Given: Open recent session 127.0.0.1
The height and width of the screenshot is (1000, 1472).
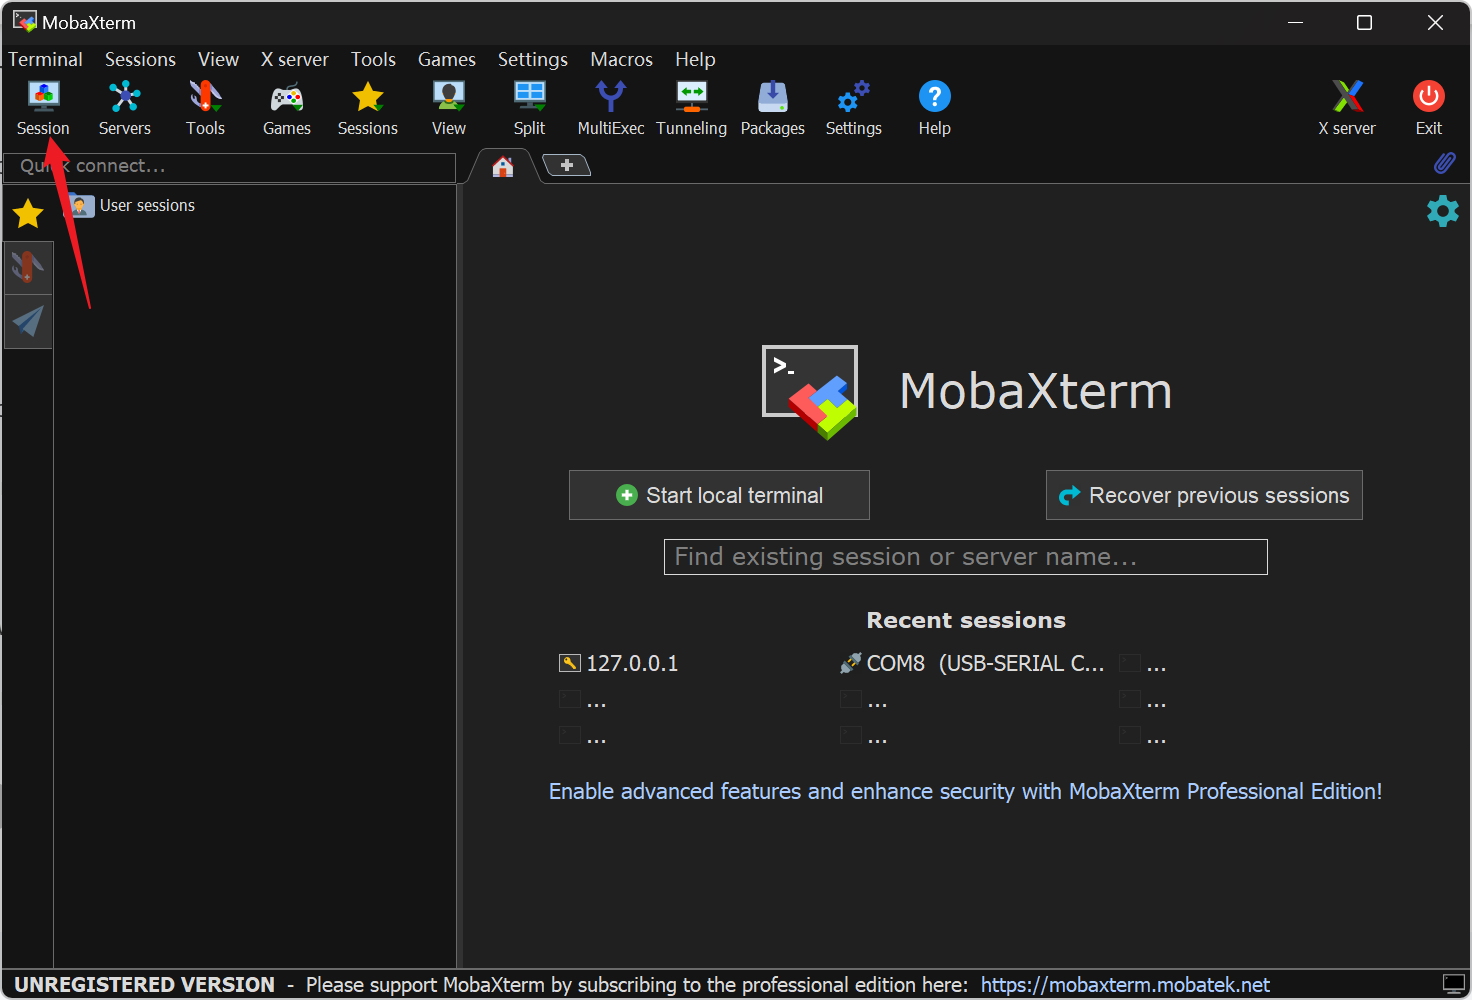Looking at the screenshot, I should pos(619,663).
